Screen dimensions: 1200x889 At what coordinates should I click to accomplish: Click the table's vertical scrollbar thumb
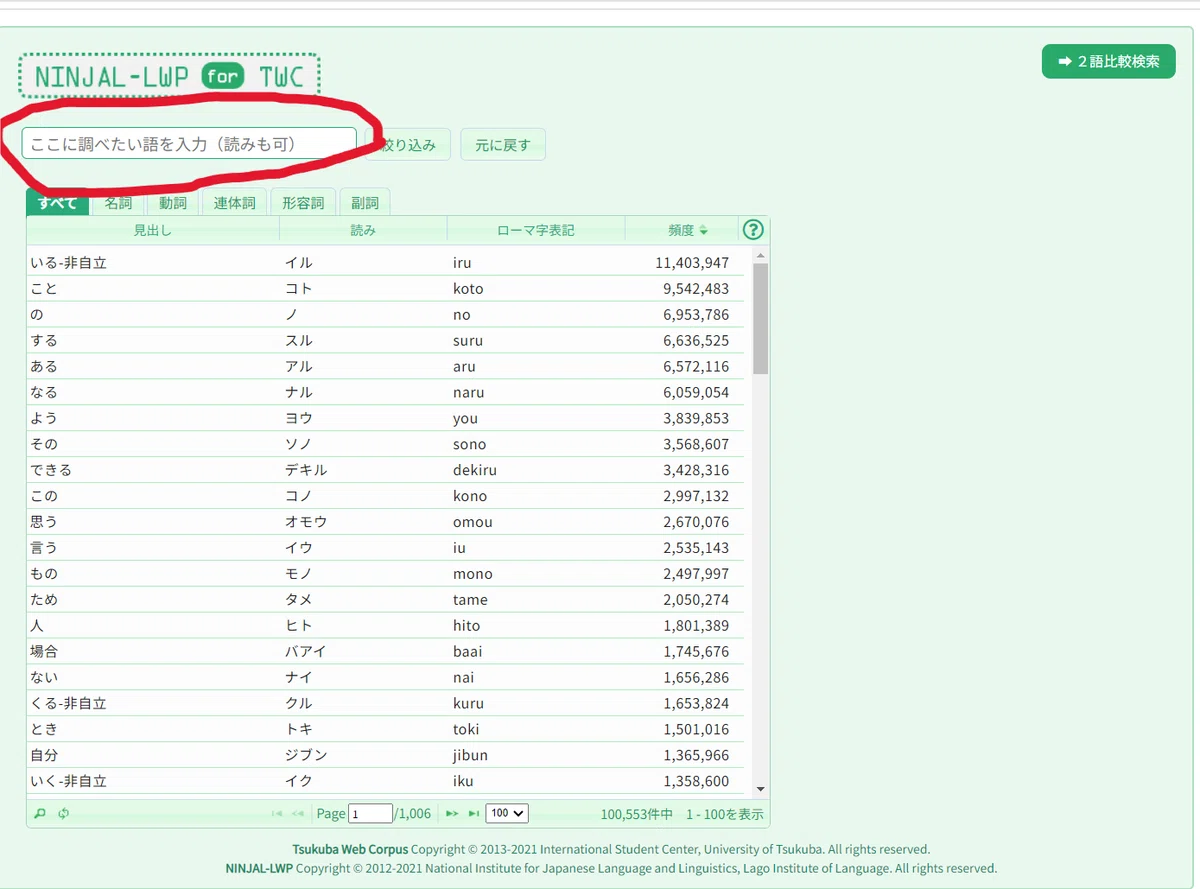click(760, 318)
